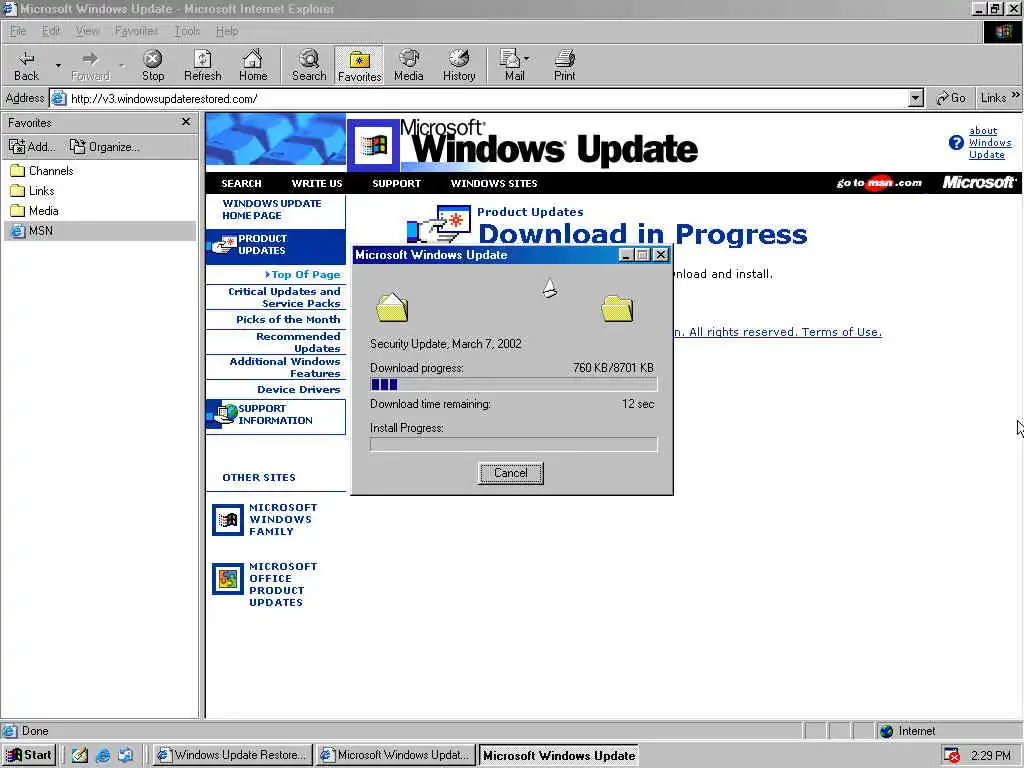
Task: Show History from the toolbar
Action: click(459, 65)
